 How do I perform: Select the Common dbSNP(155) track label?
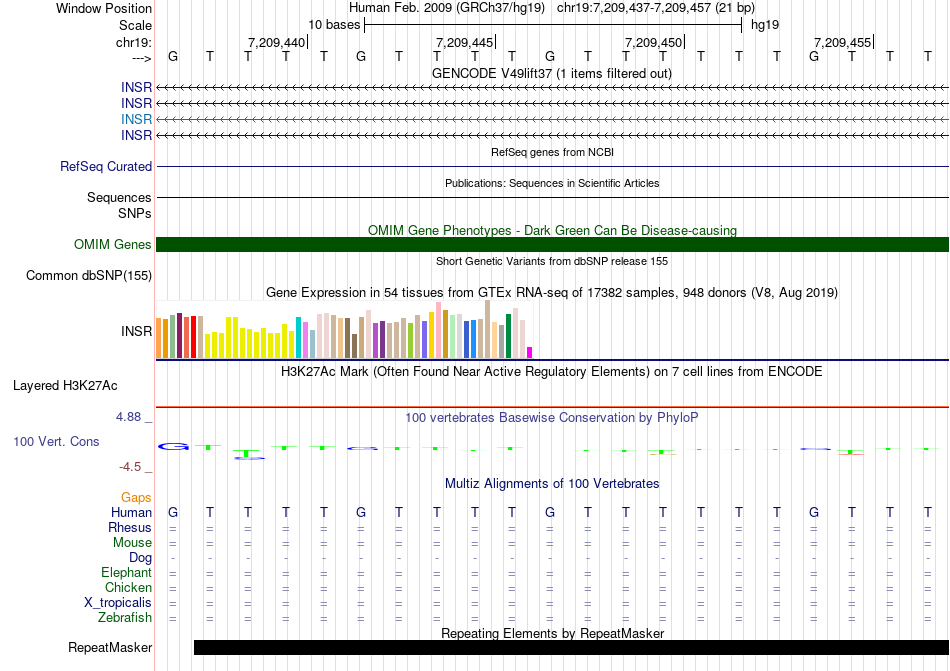coord(89,276)
